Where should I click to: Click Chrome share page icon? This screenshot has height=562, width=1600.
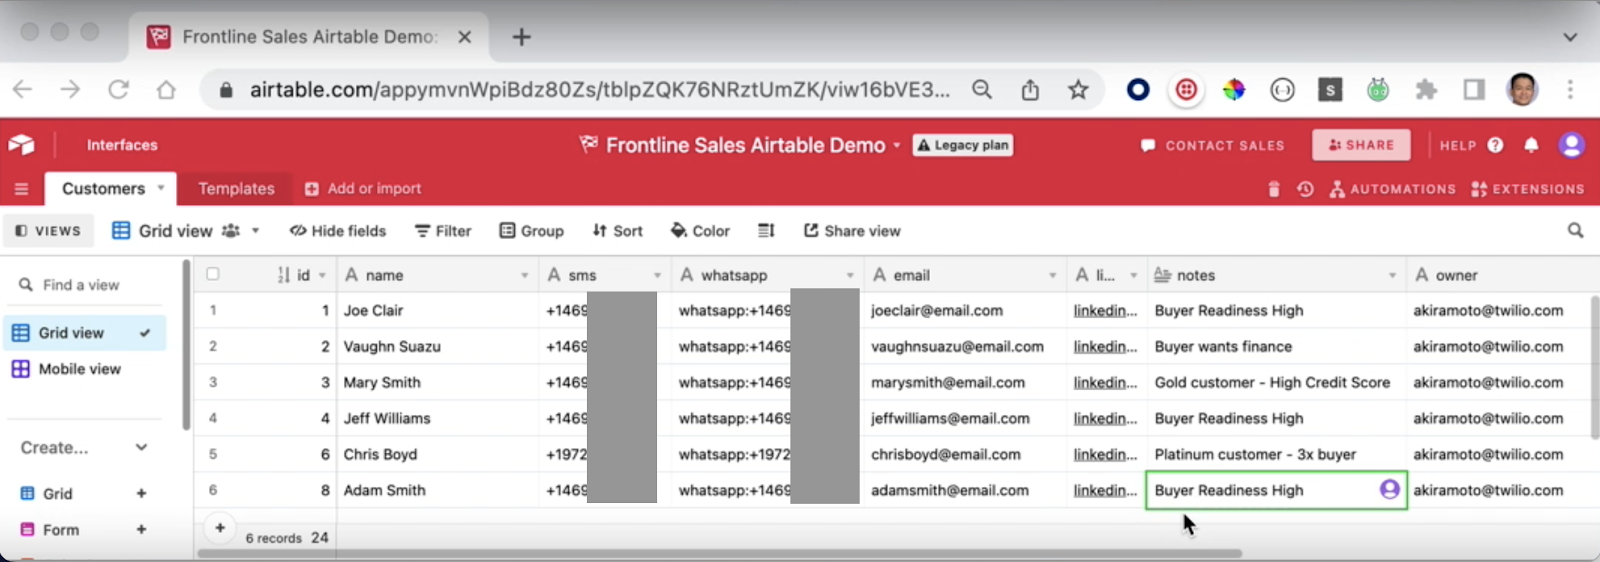click(x=1030, y=90)
